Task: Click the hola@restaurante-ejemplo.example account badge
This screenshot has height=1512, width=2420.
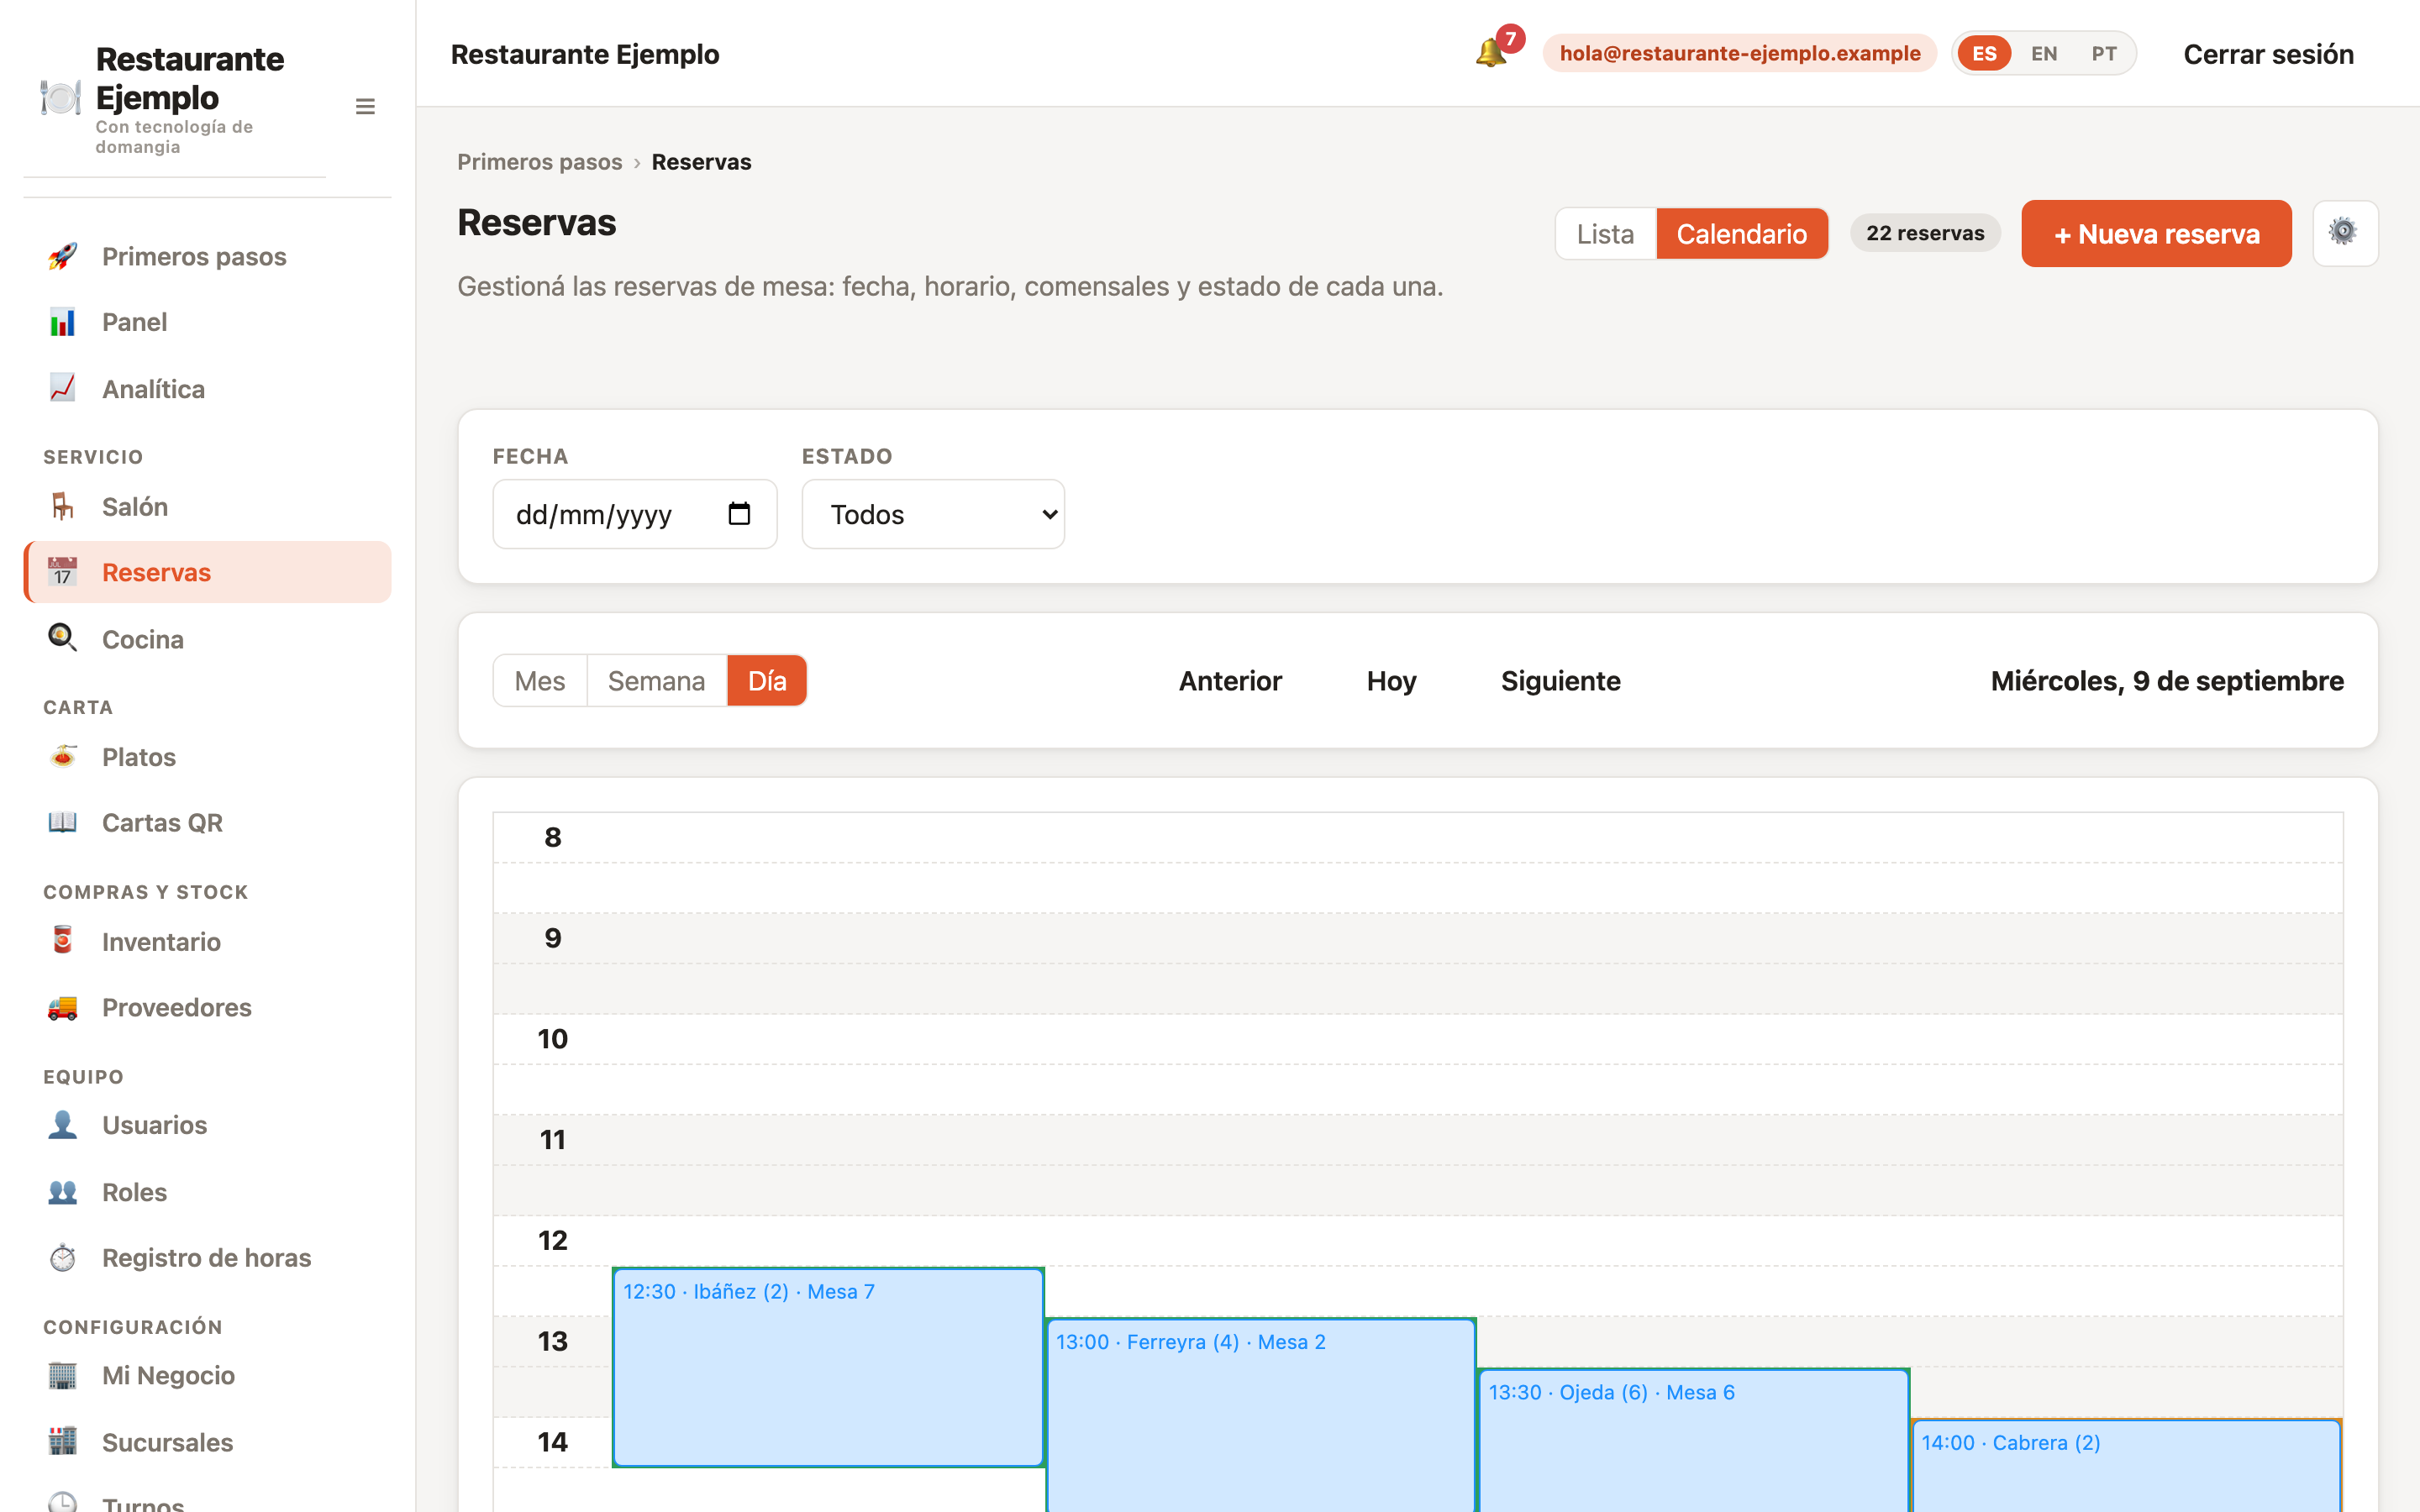Action: coord(1739,53)
